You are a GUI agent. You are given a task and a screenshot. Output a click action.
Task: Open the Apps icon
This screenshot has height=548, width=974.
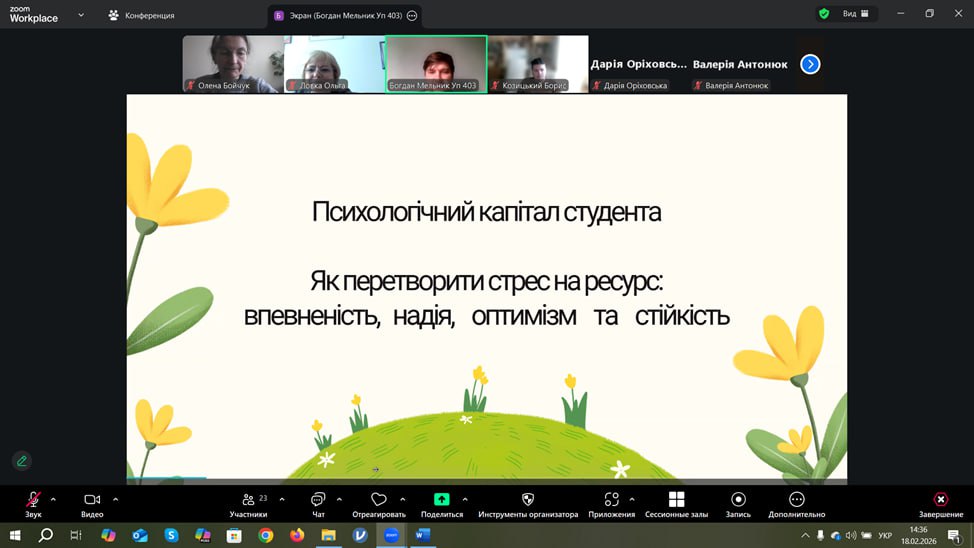coord(611,499)
